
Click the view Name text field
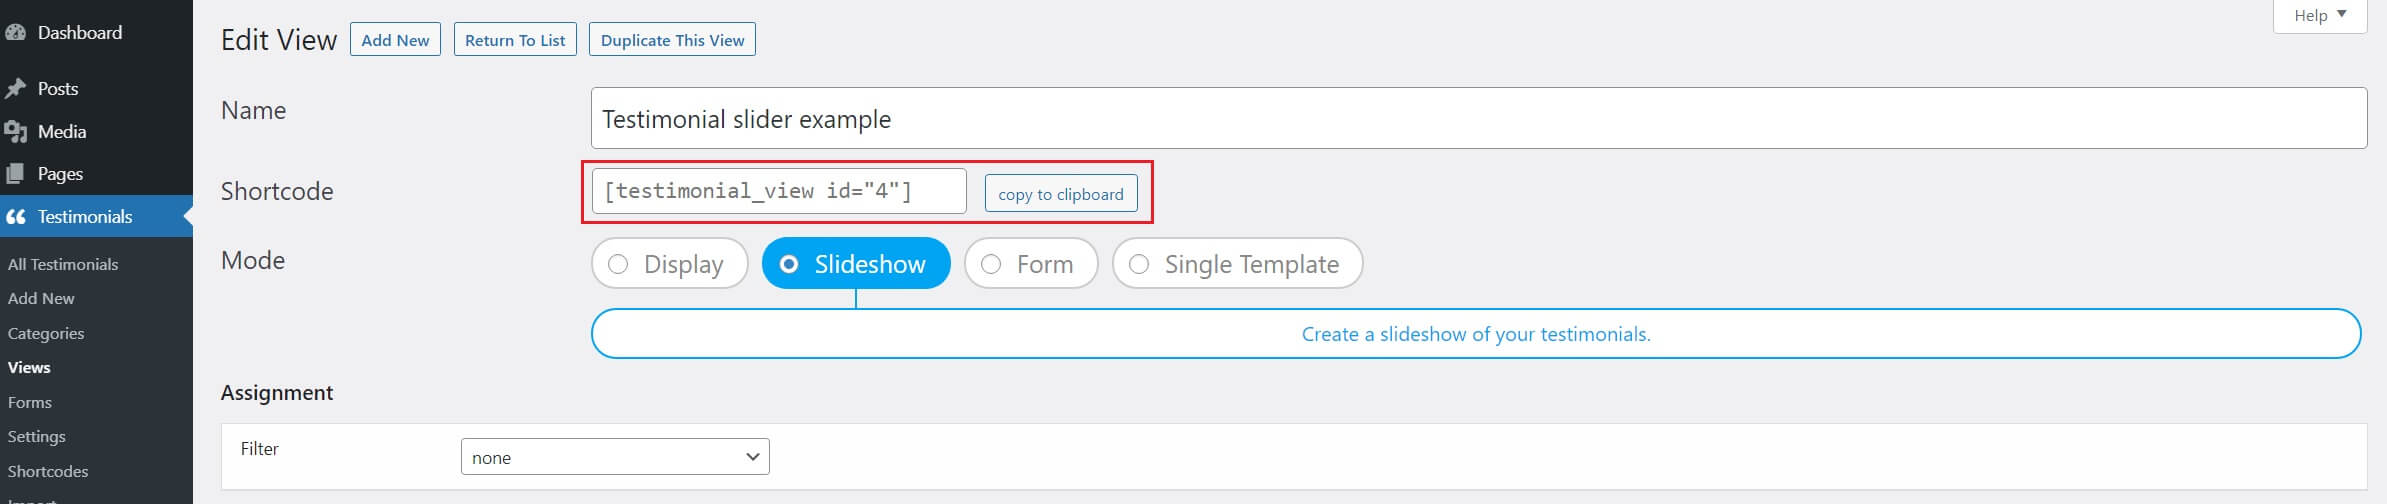coord(1479,118)
